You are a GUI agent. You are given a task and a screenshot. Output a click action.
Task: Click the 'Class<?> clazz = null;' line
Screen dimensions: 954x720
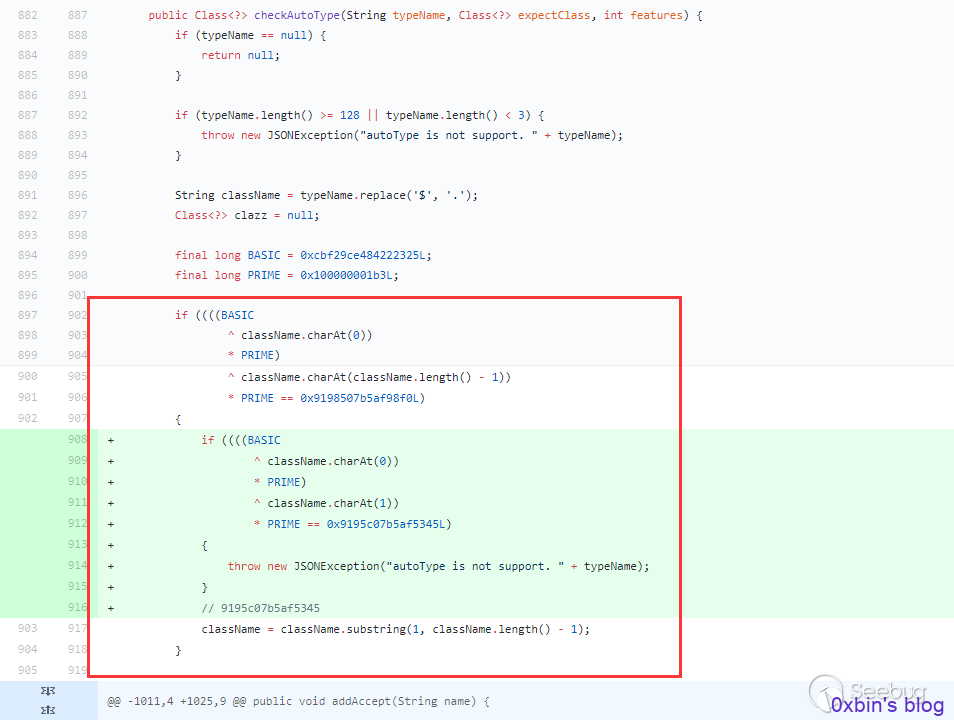coord(247,215)
